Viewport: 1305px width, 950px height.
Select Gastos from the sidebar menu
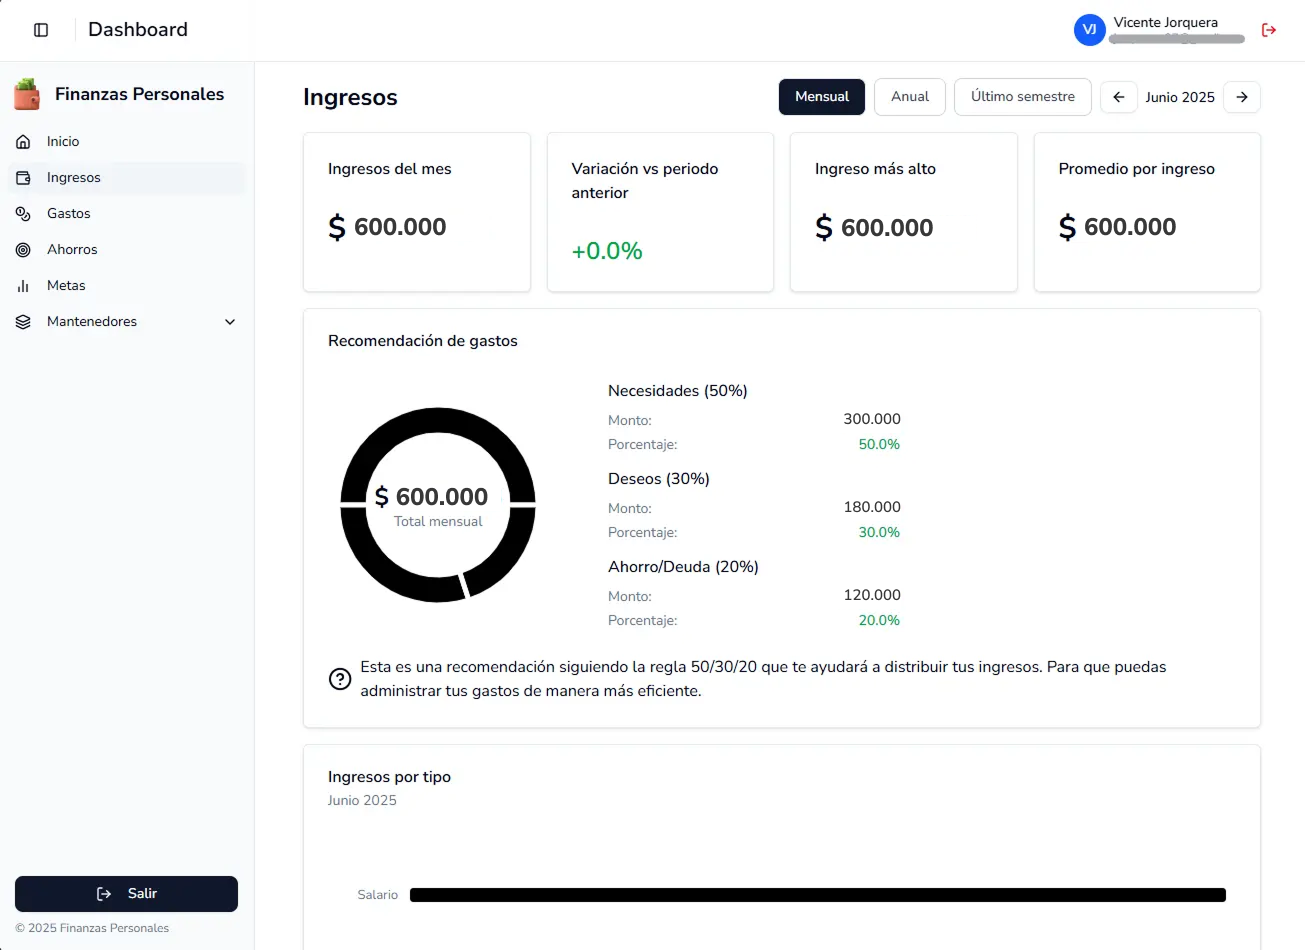coord(68,213)
